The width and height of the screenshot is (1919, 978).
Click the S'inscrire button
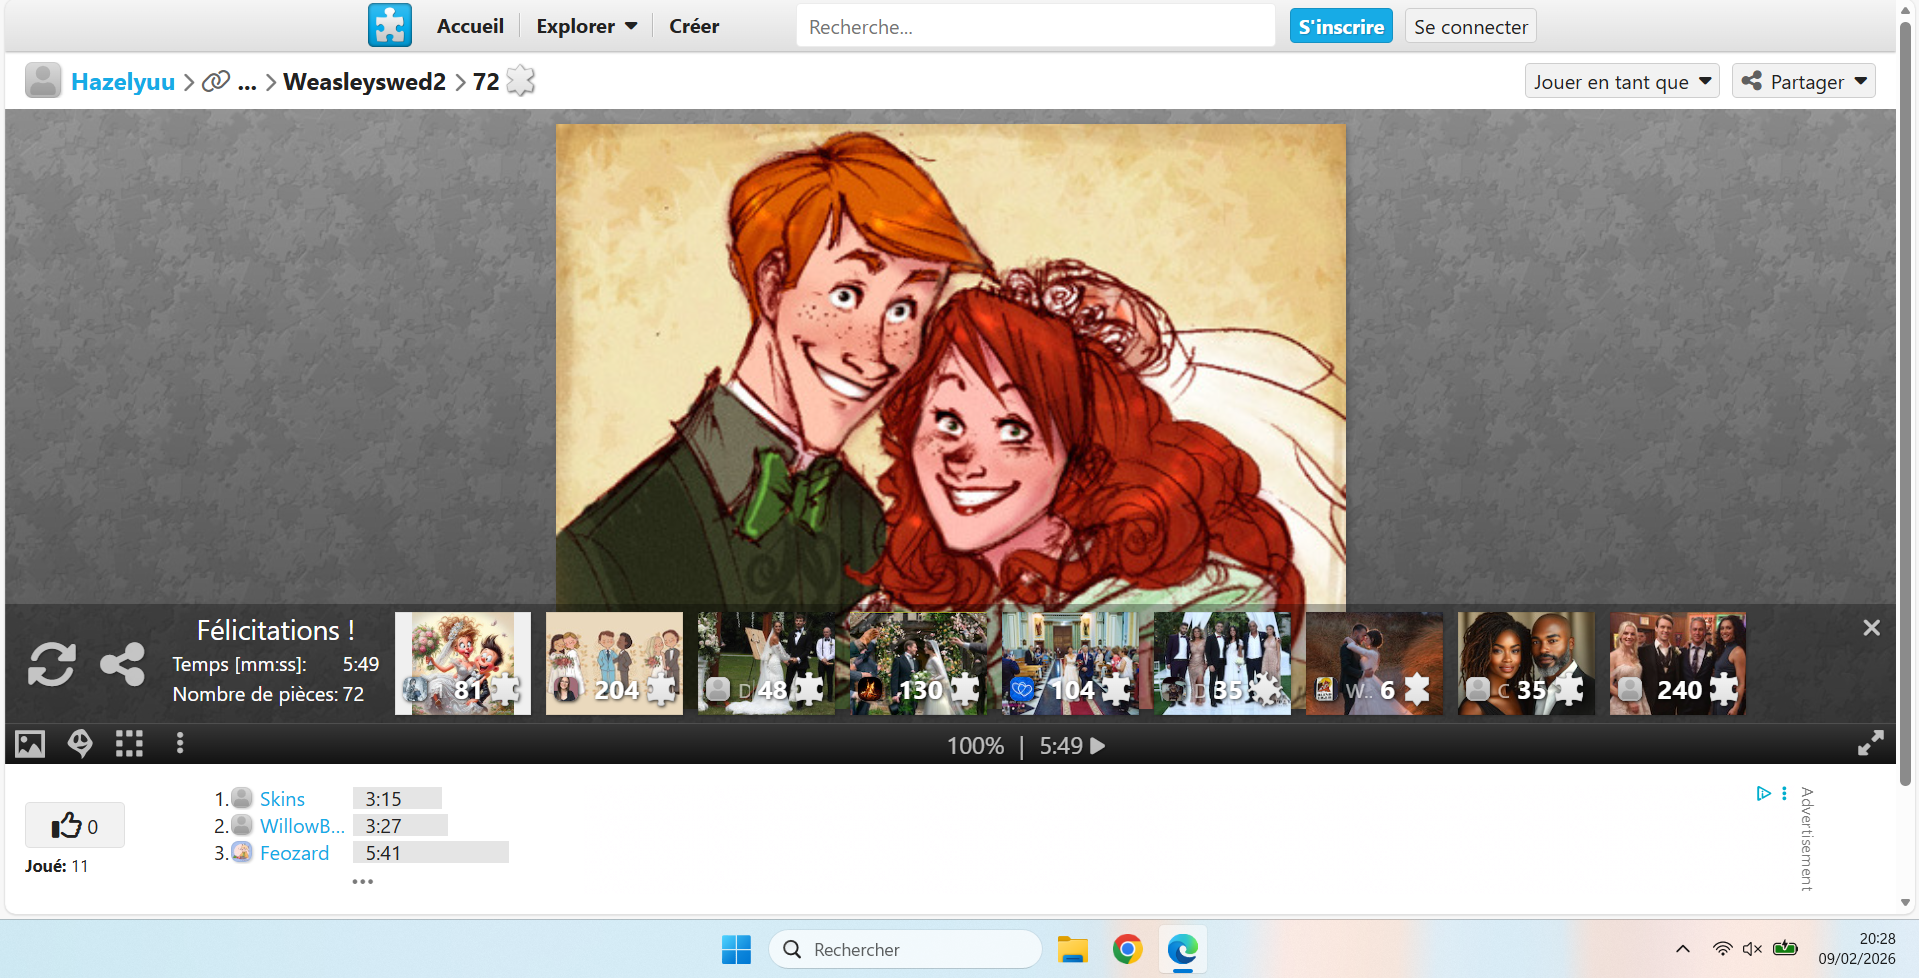click(1340, 27)
